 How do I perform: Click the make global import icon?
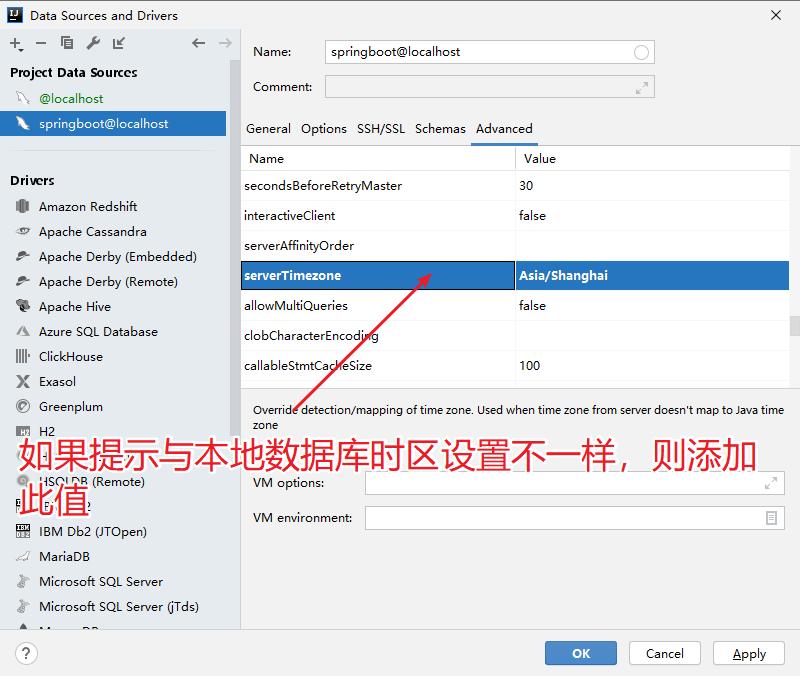pyautogui.click(x=119, y=43)
